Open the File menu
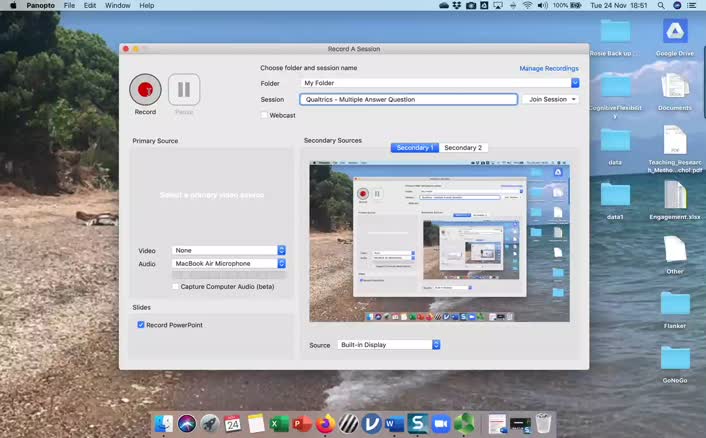 click(69, 5)
